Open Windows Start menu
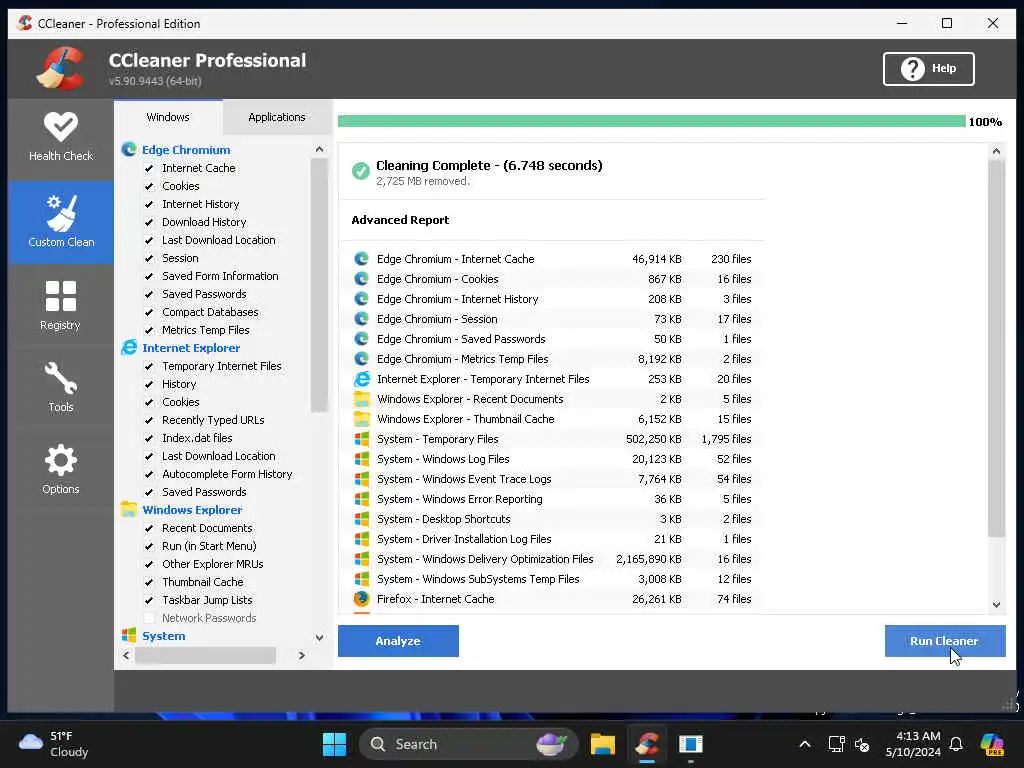Viewport: 1024px width, 768px height. pyautogui.click(x=334, y=744)
